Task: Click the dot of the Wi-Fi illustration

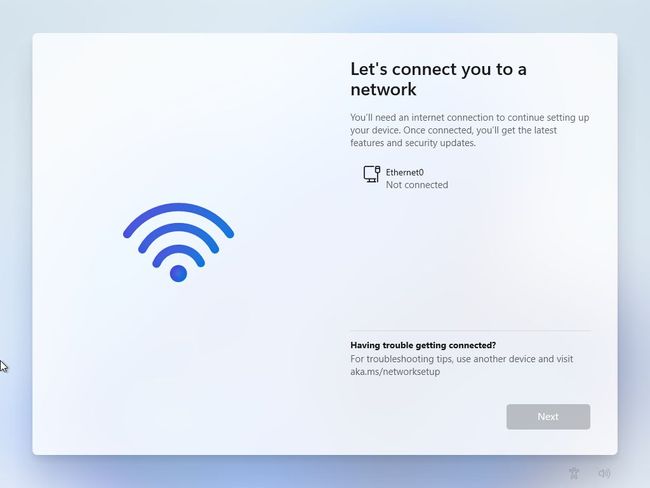Action: 178,274
